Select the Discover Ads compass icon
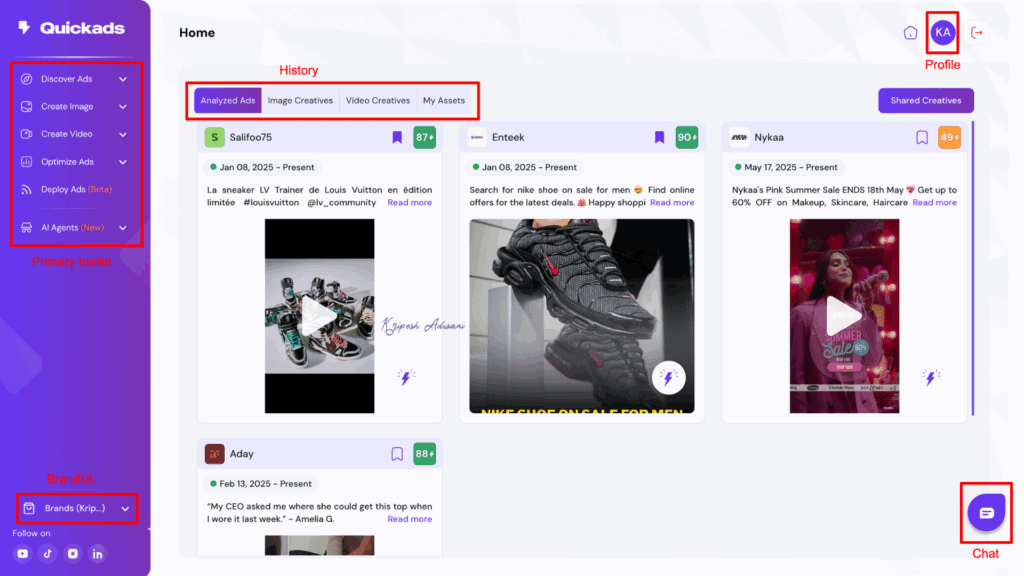The image size is (1024, 576). (x=26, y=79)
